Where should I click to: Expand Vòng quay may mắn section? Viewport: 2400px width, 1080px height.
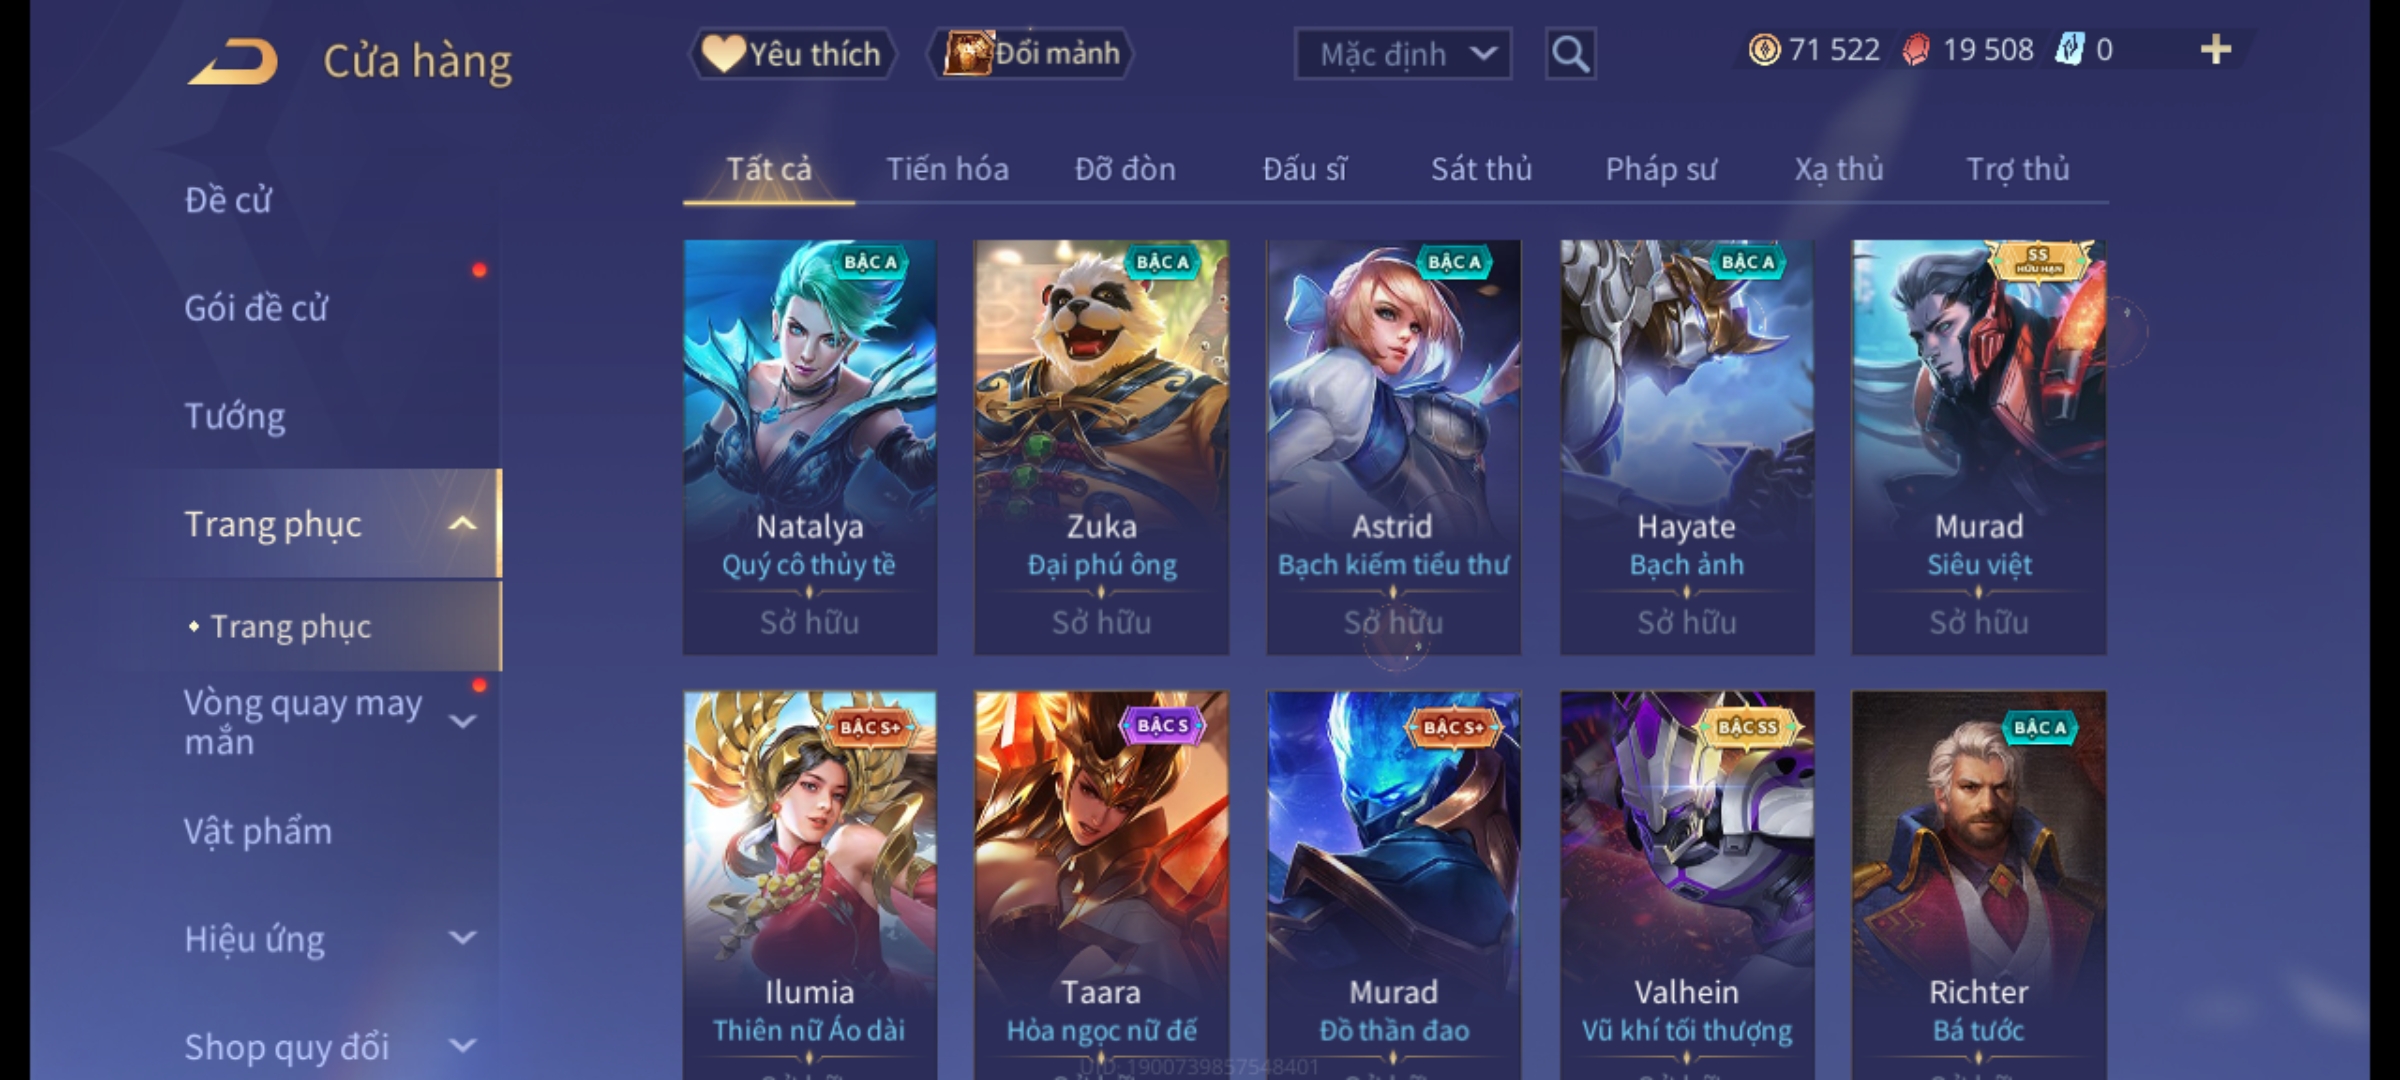(462, 722)
